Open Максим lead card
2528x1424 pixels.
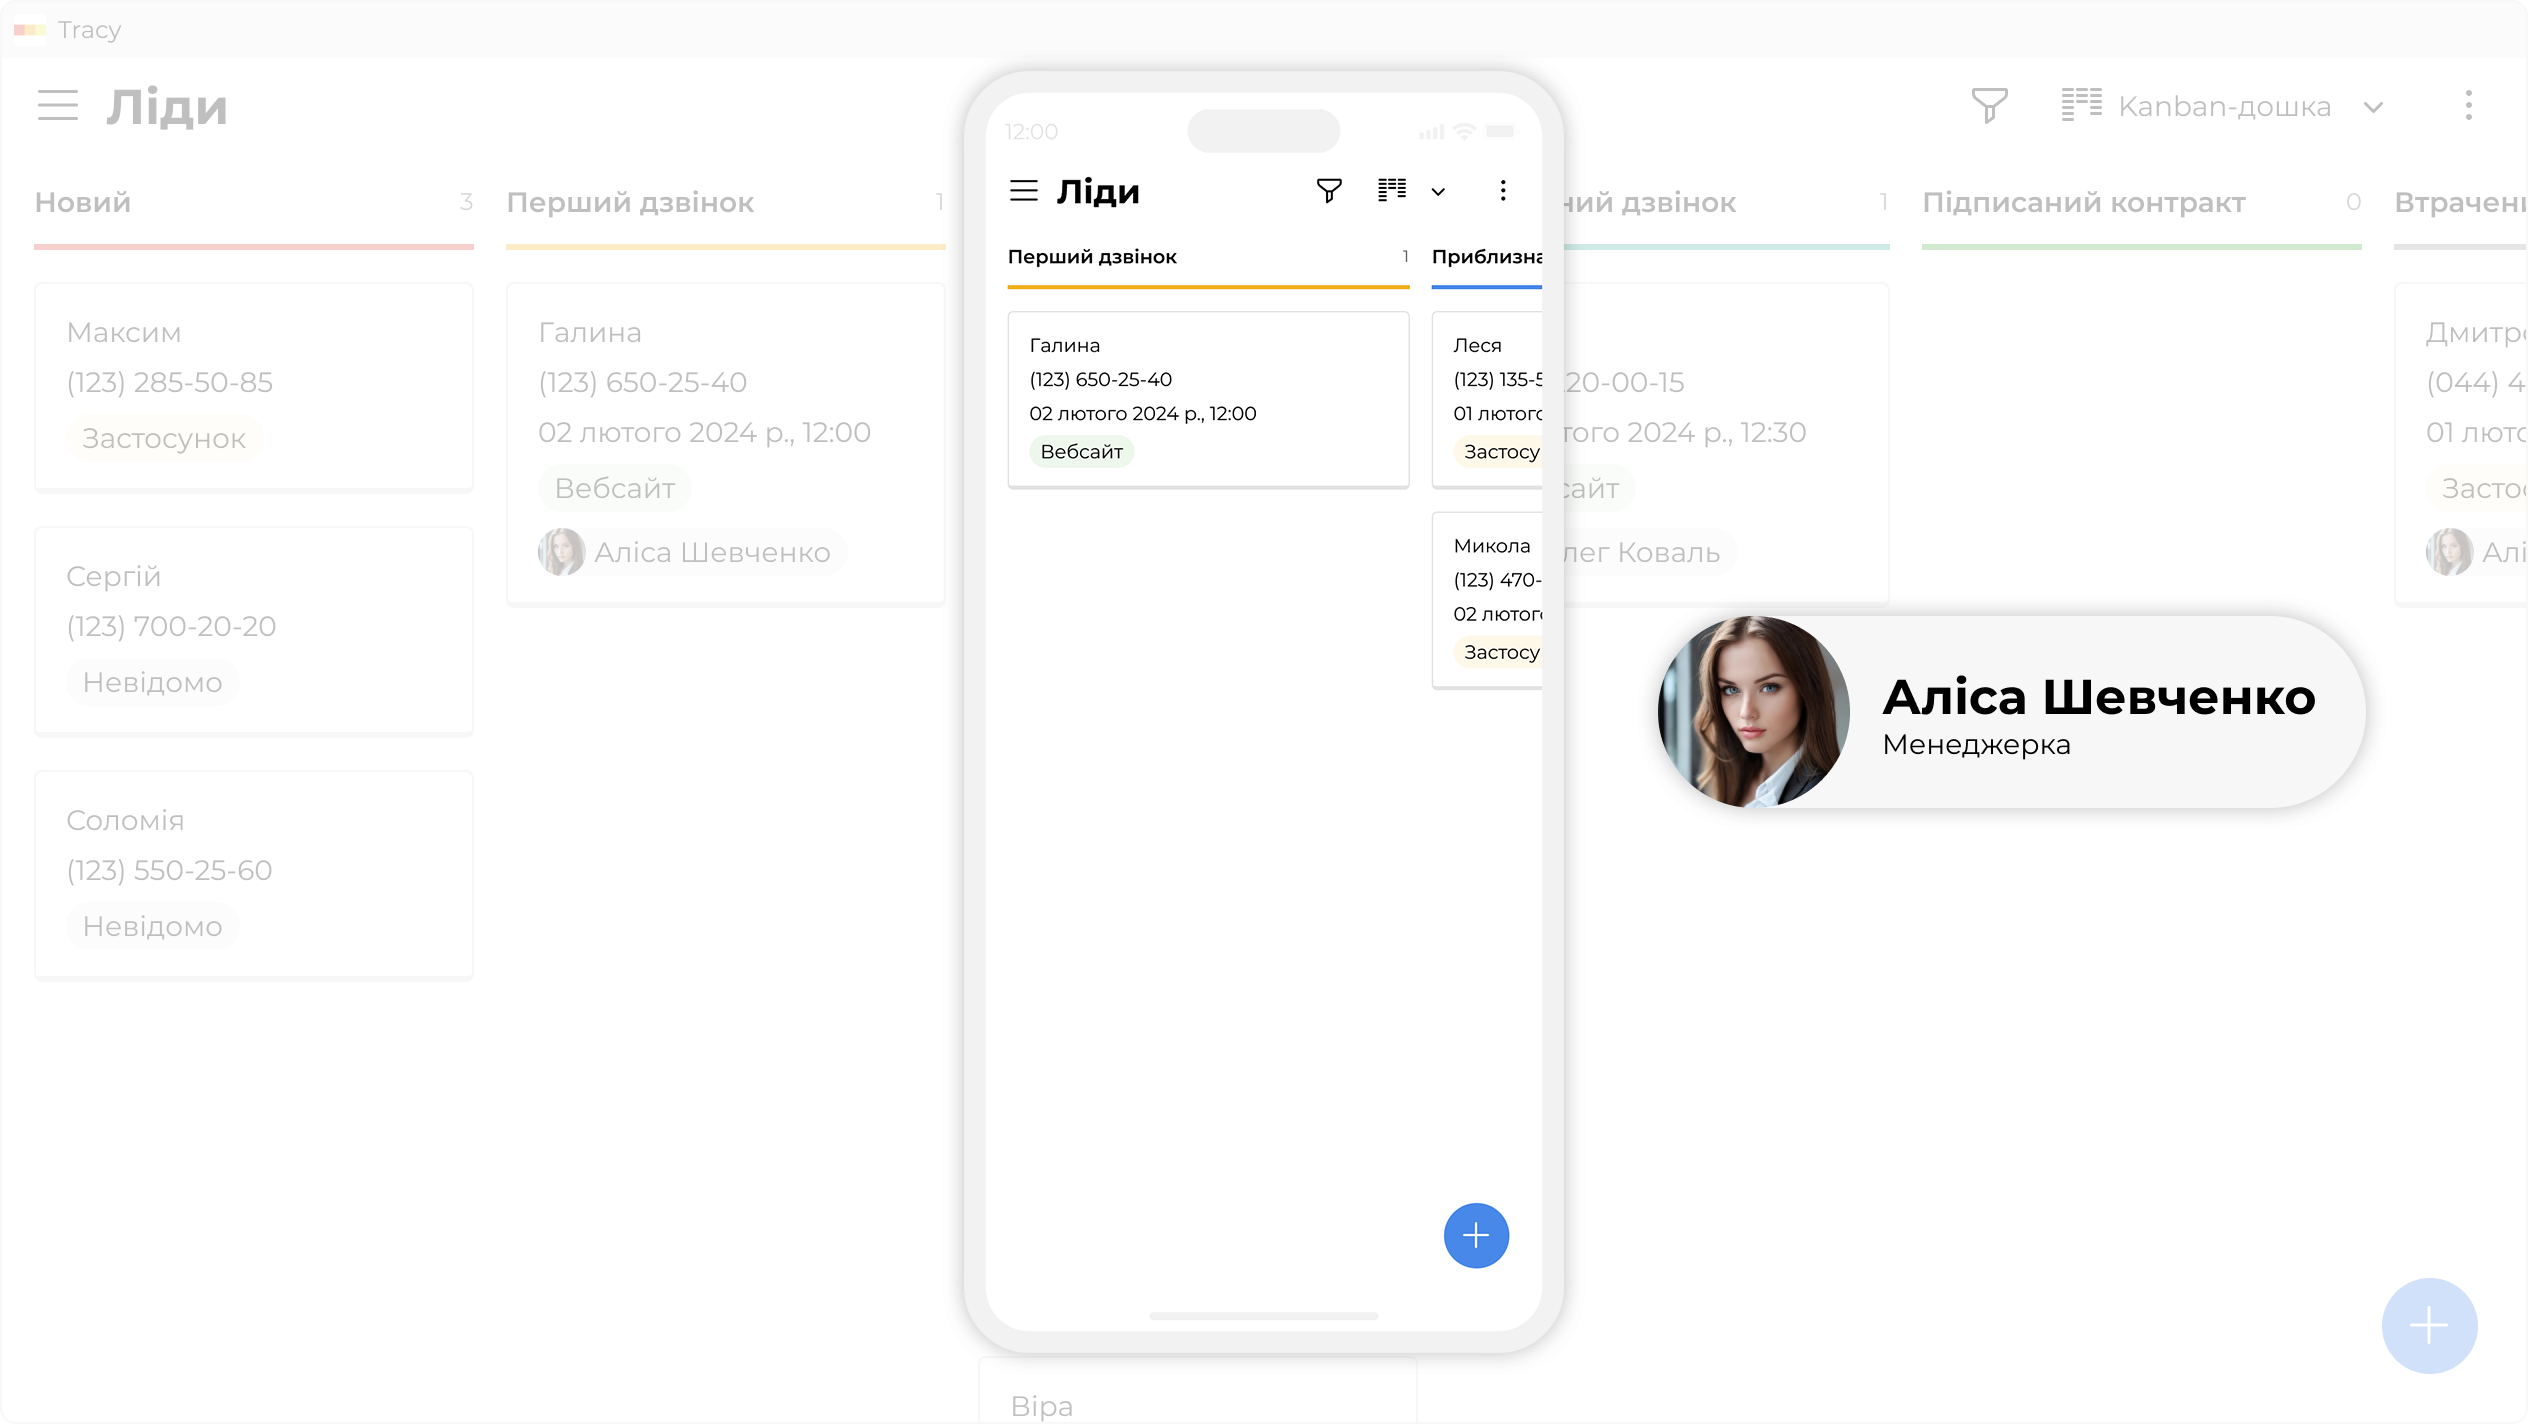click(x=254, y=386)
